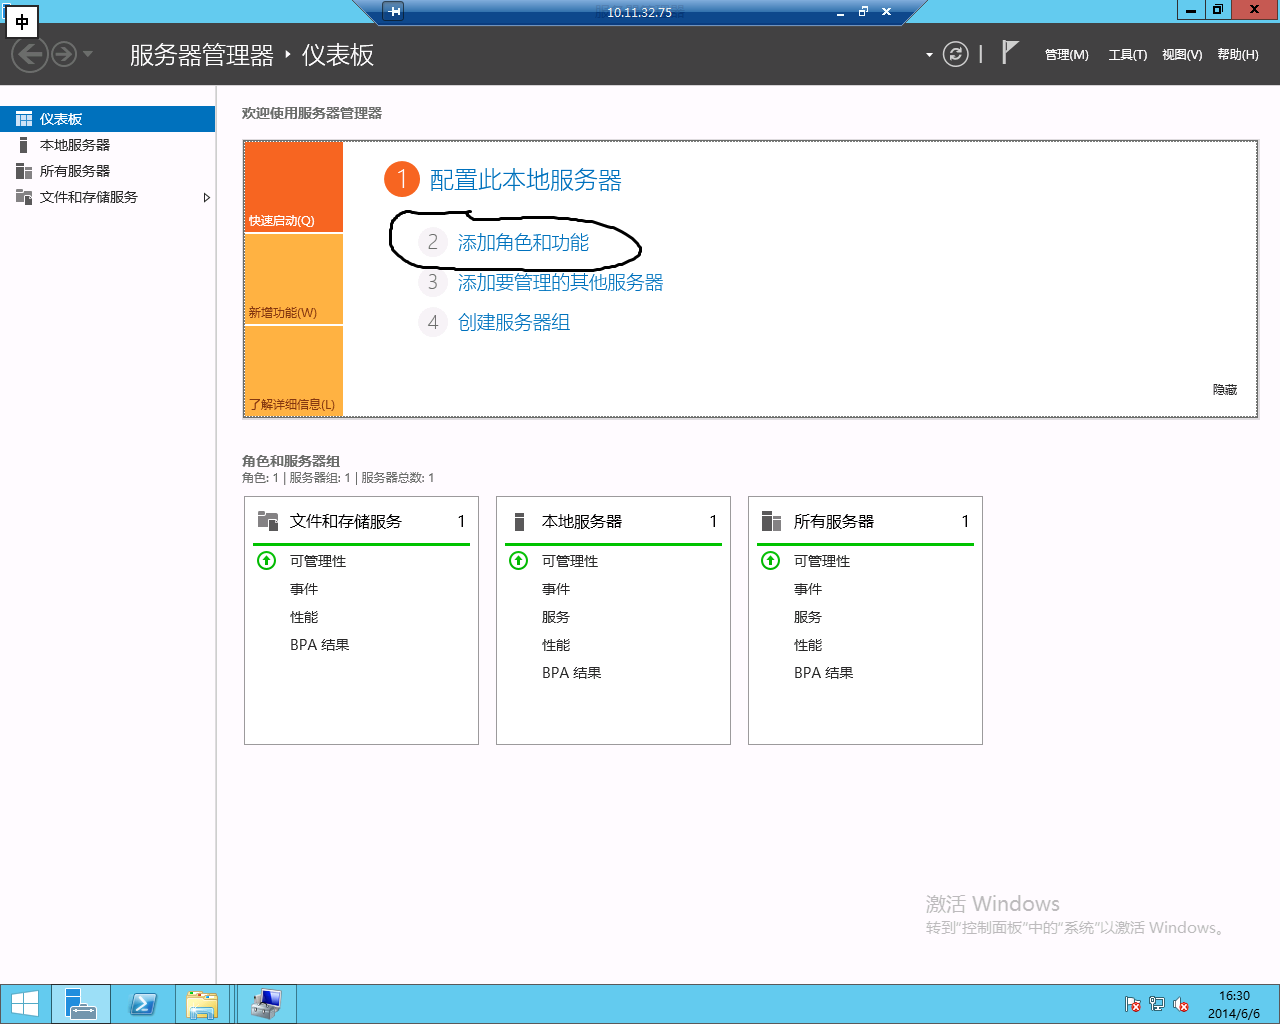Click green status icon in 所有服务器 tile
This screenshot has height=1024, width=1280.
tap(770, 560)
